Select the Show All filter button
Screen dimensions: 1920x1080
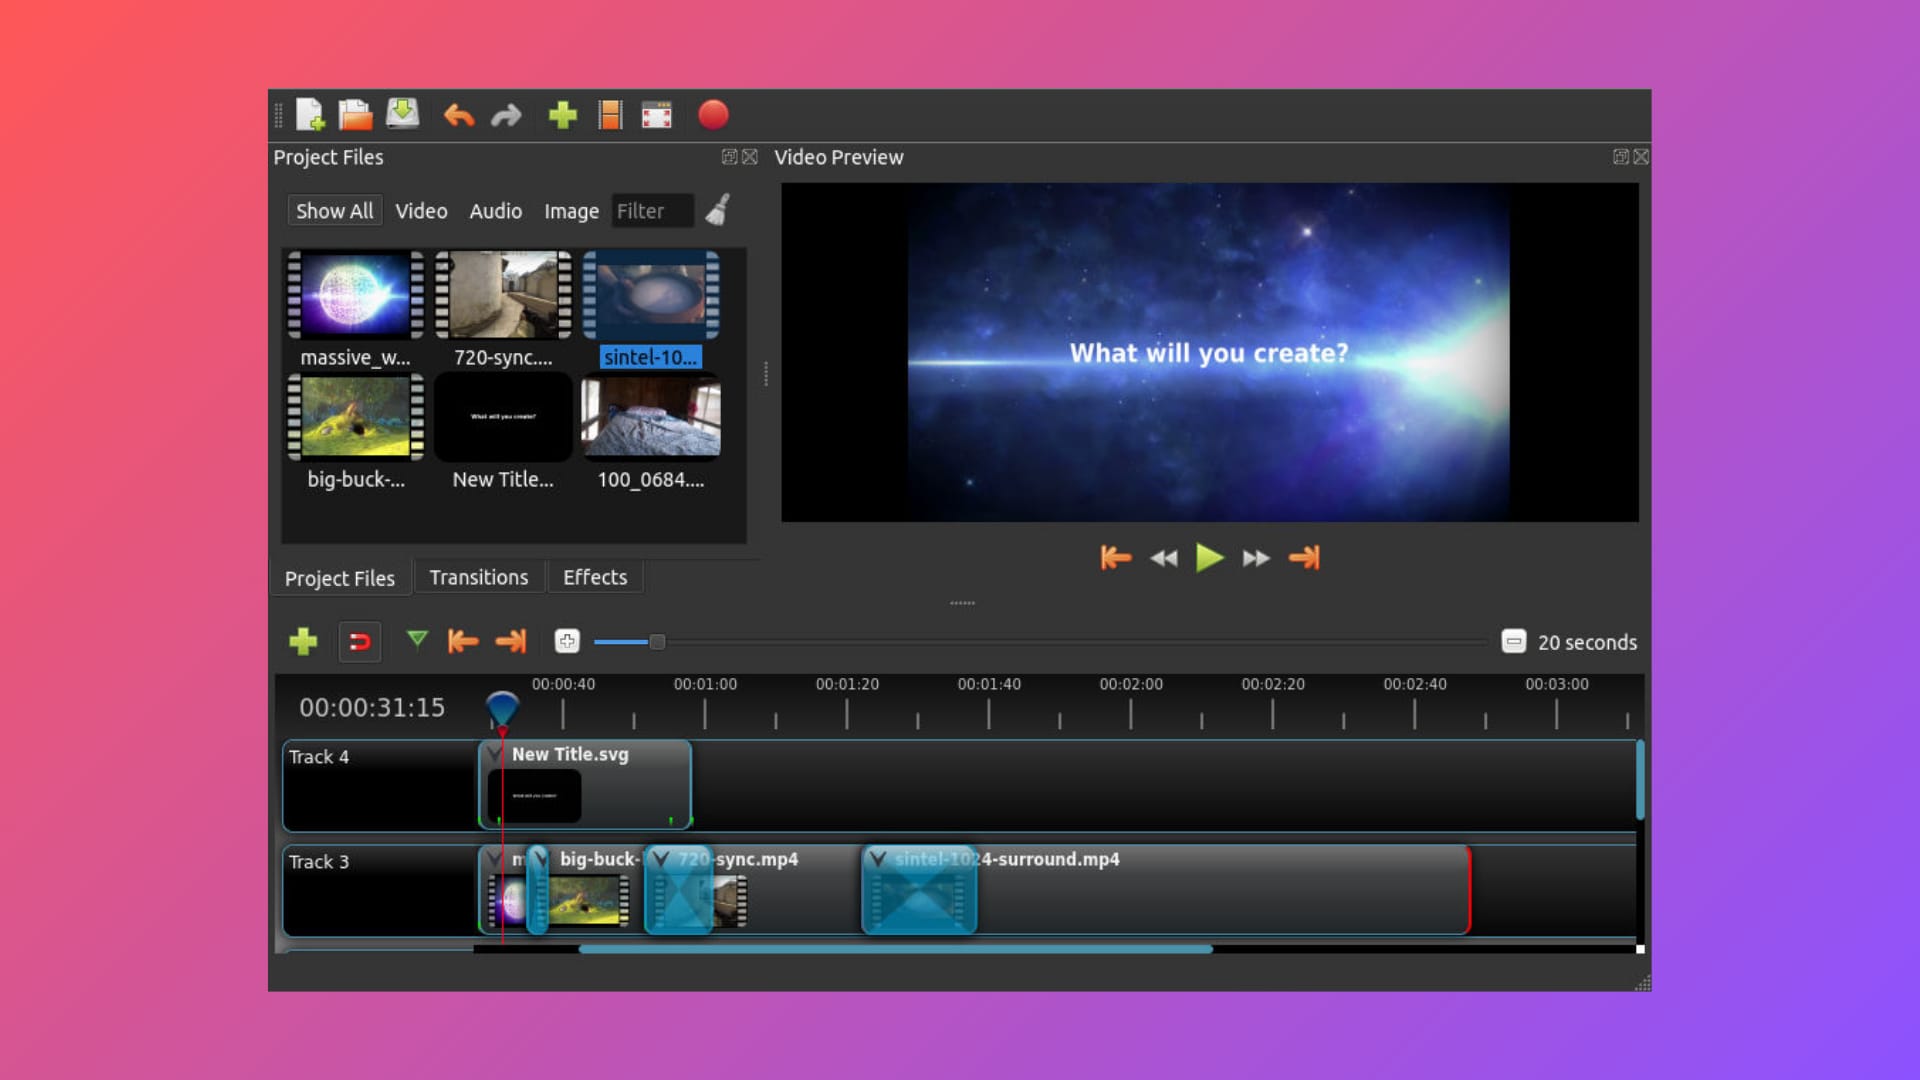click(334, 211)
